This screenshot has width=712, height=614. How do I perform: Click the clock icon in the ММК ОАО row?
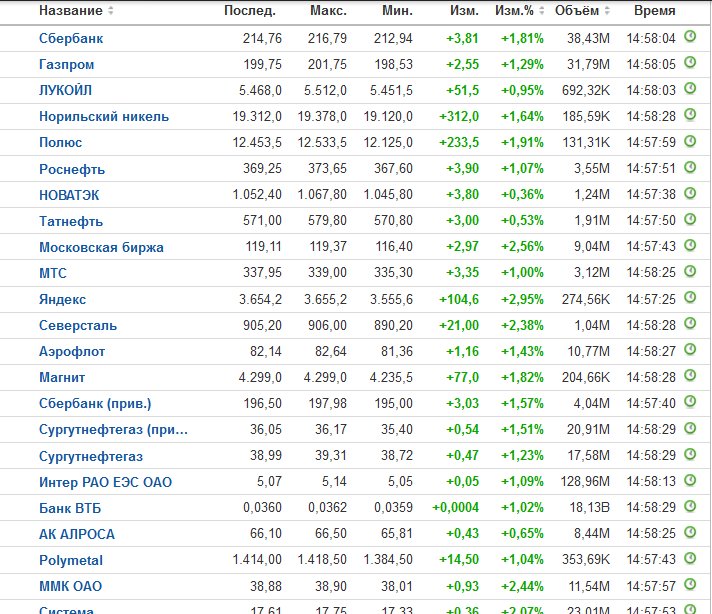[690, 584]
